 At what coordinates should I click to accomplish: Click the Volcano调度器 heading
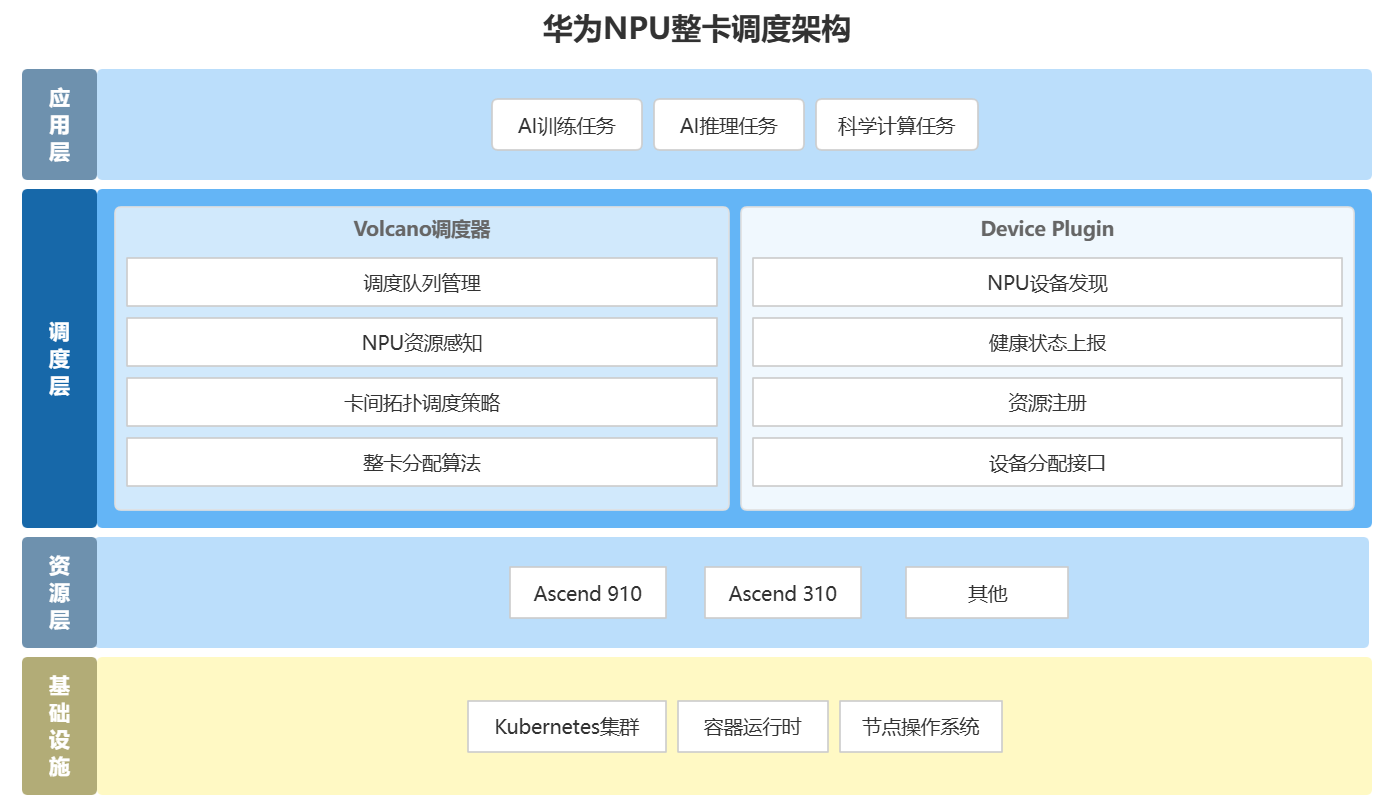pos(422,229)
